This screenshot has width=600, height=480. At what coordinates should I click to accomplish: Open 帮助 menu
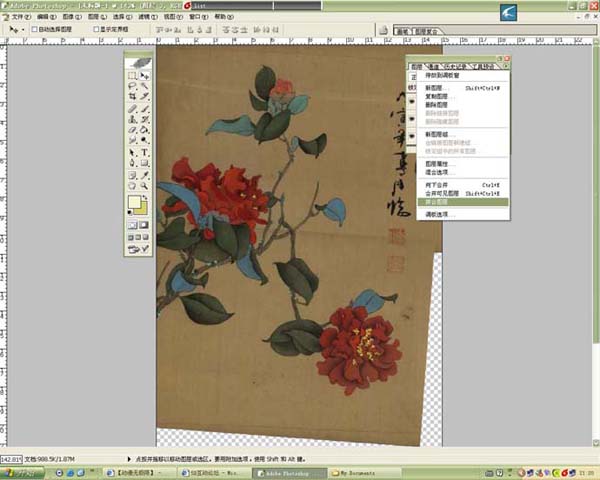224,17
